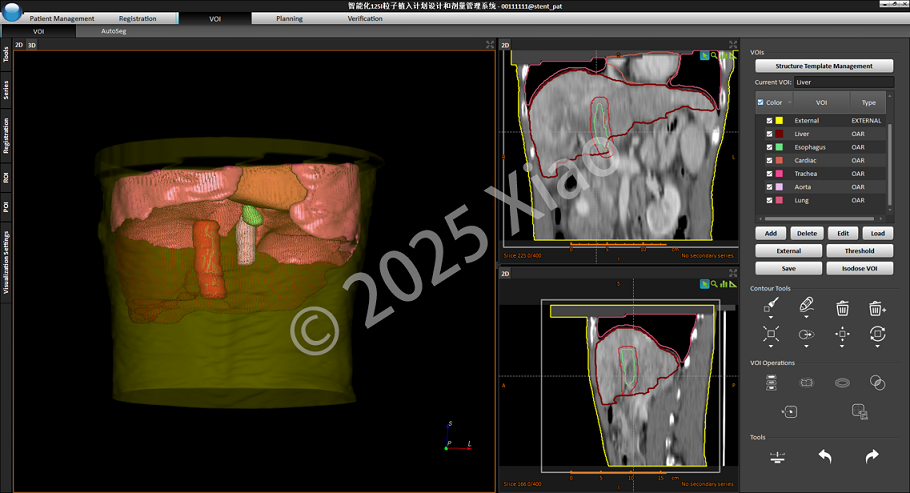Viewport: 910px width, 493px height.
Task: Select the freehand pencil contour tool
Action: [x=806, y=304]
